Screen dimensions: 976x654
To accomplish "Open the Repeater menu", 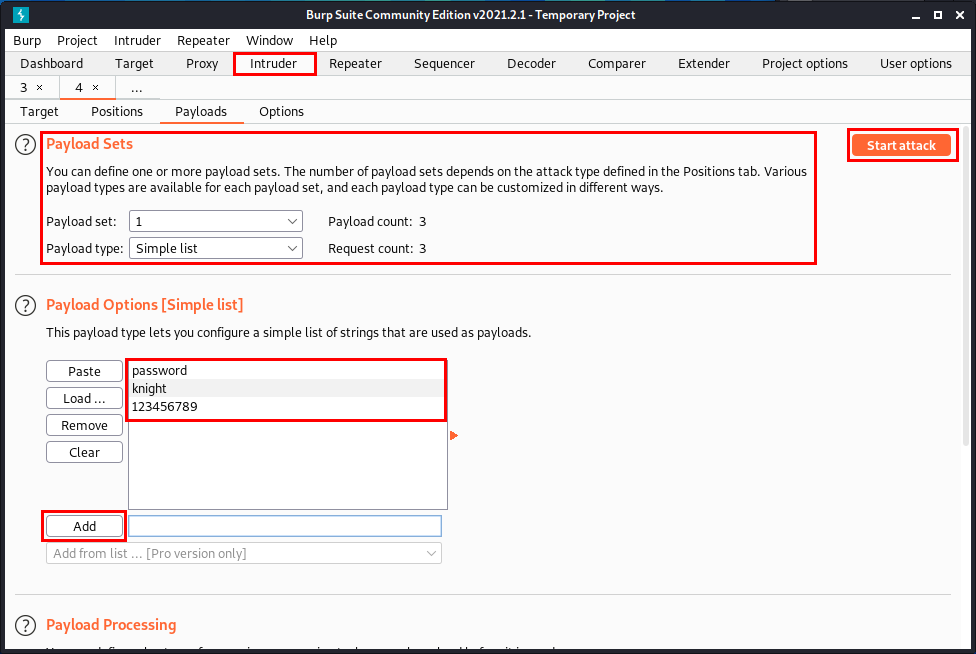I will pos(204,40).
